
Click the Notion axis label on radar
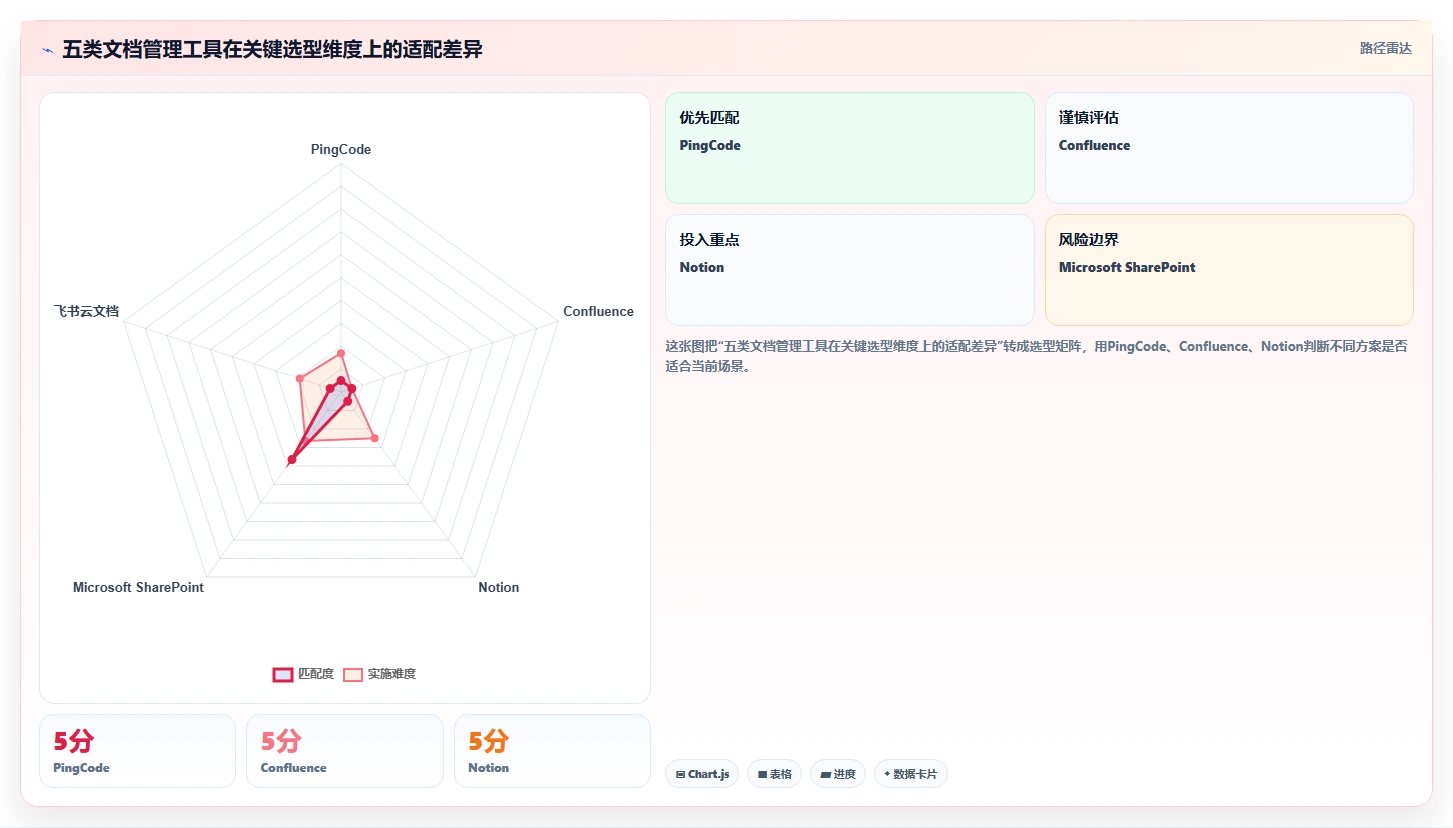point(498,587)
